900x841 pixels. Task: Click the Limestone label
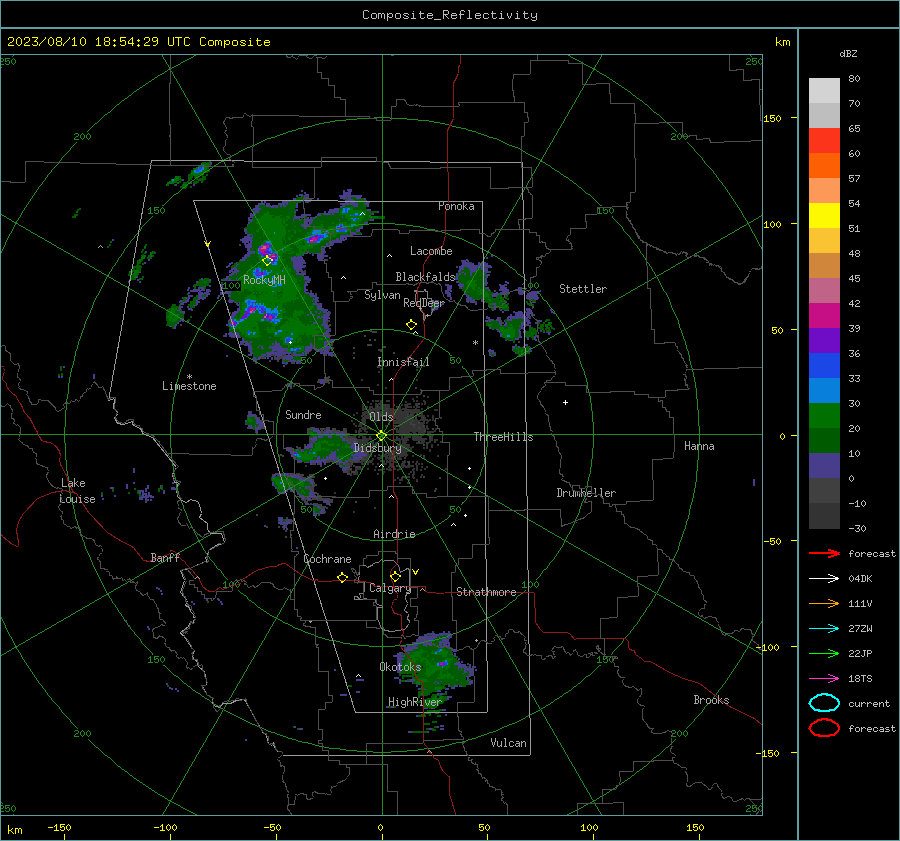189,386
